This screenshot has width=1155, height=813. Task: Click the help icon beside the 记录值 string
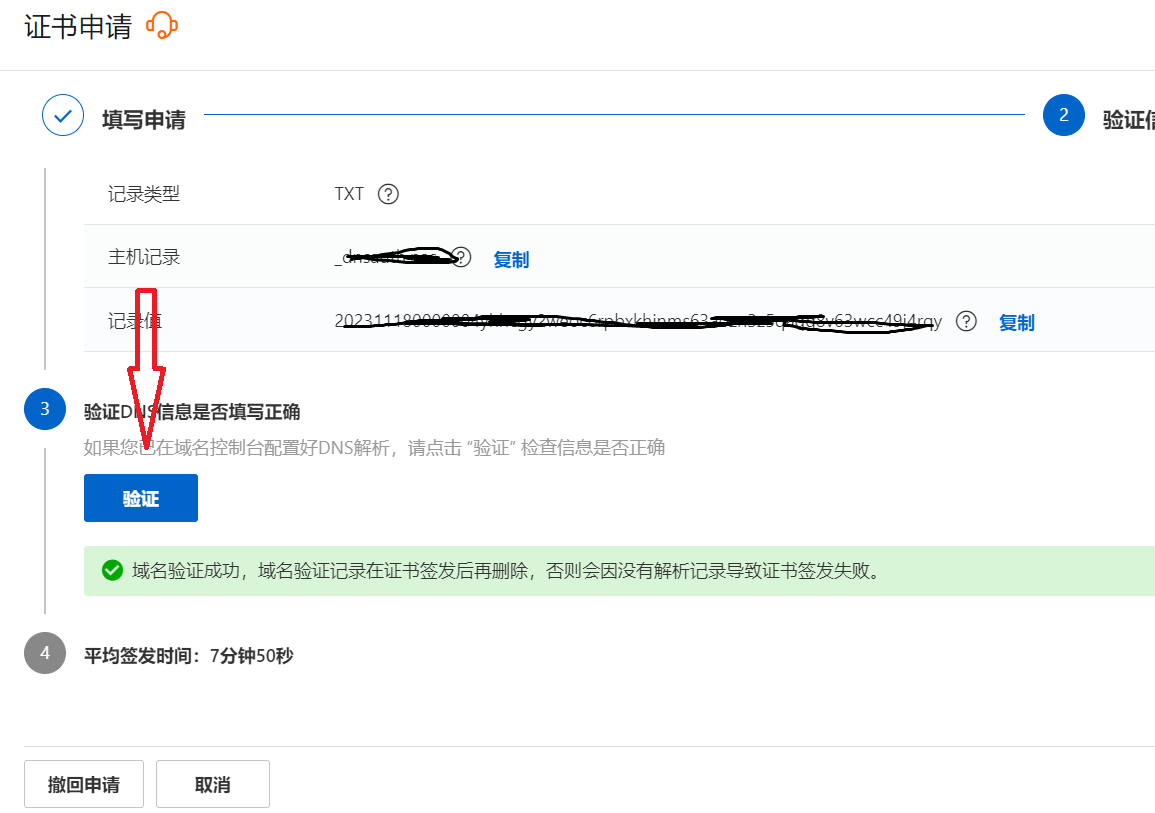965,321
